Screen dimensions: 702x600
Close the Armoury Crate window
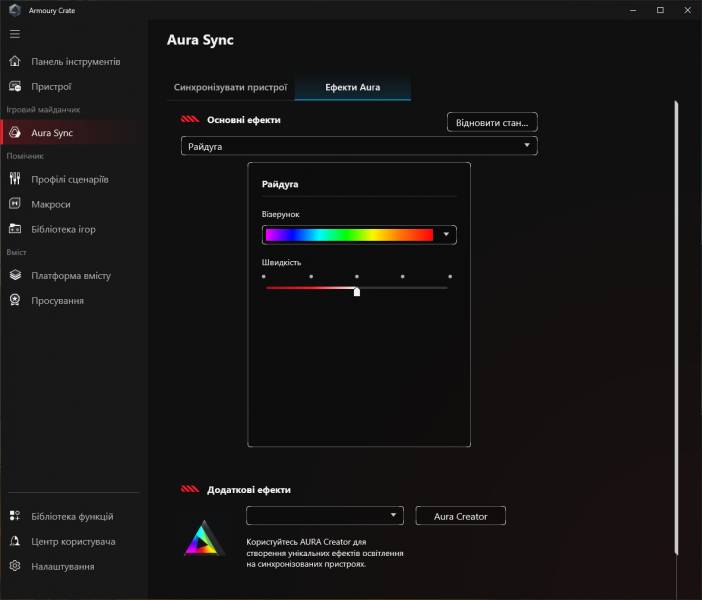pos(688,10)
